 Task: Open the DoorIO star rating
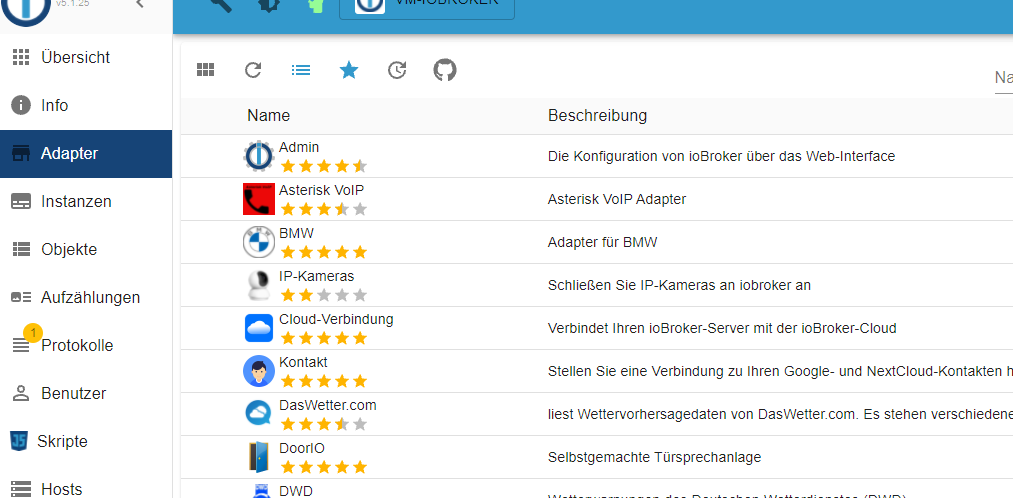pos(324,467)
